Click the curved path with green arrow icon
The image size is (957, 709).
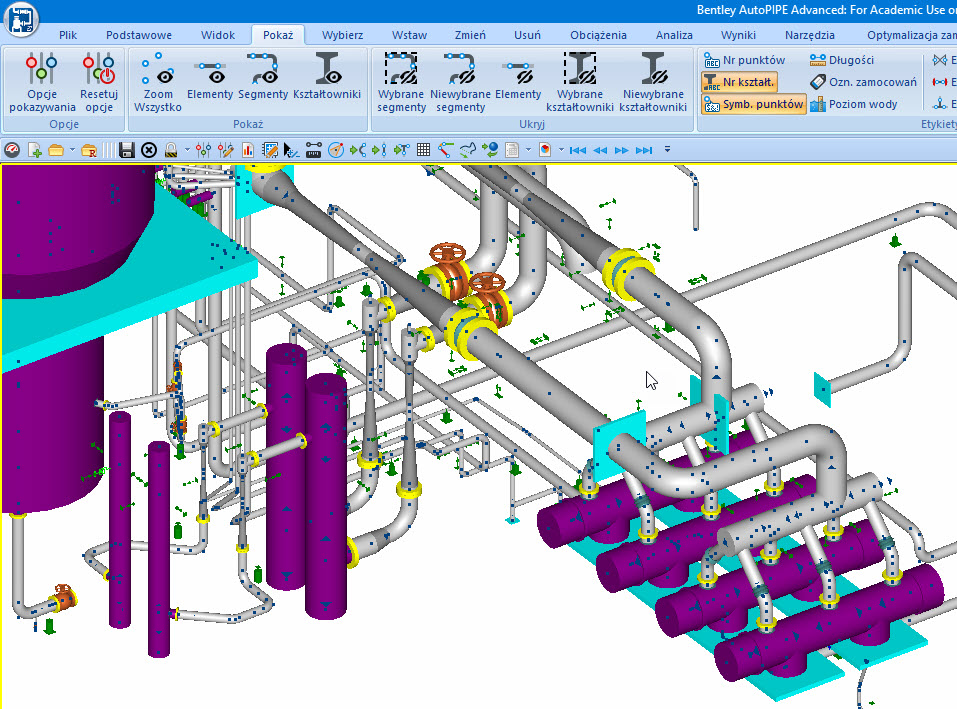click(468, 149)
